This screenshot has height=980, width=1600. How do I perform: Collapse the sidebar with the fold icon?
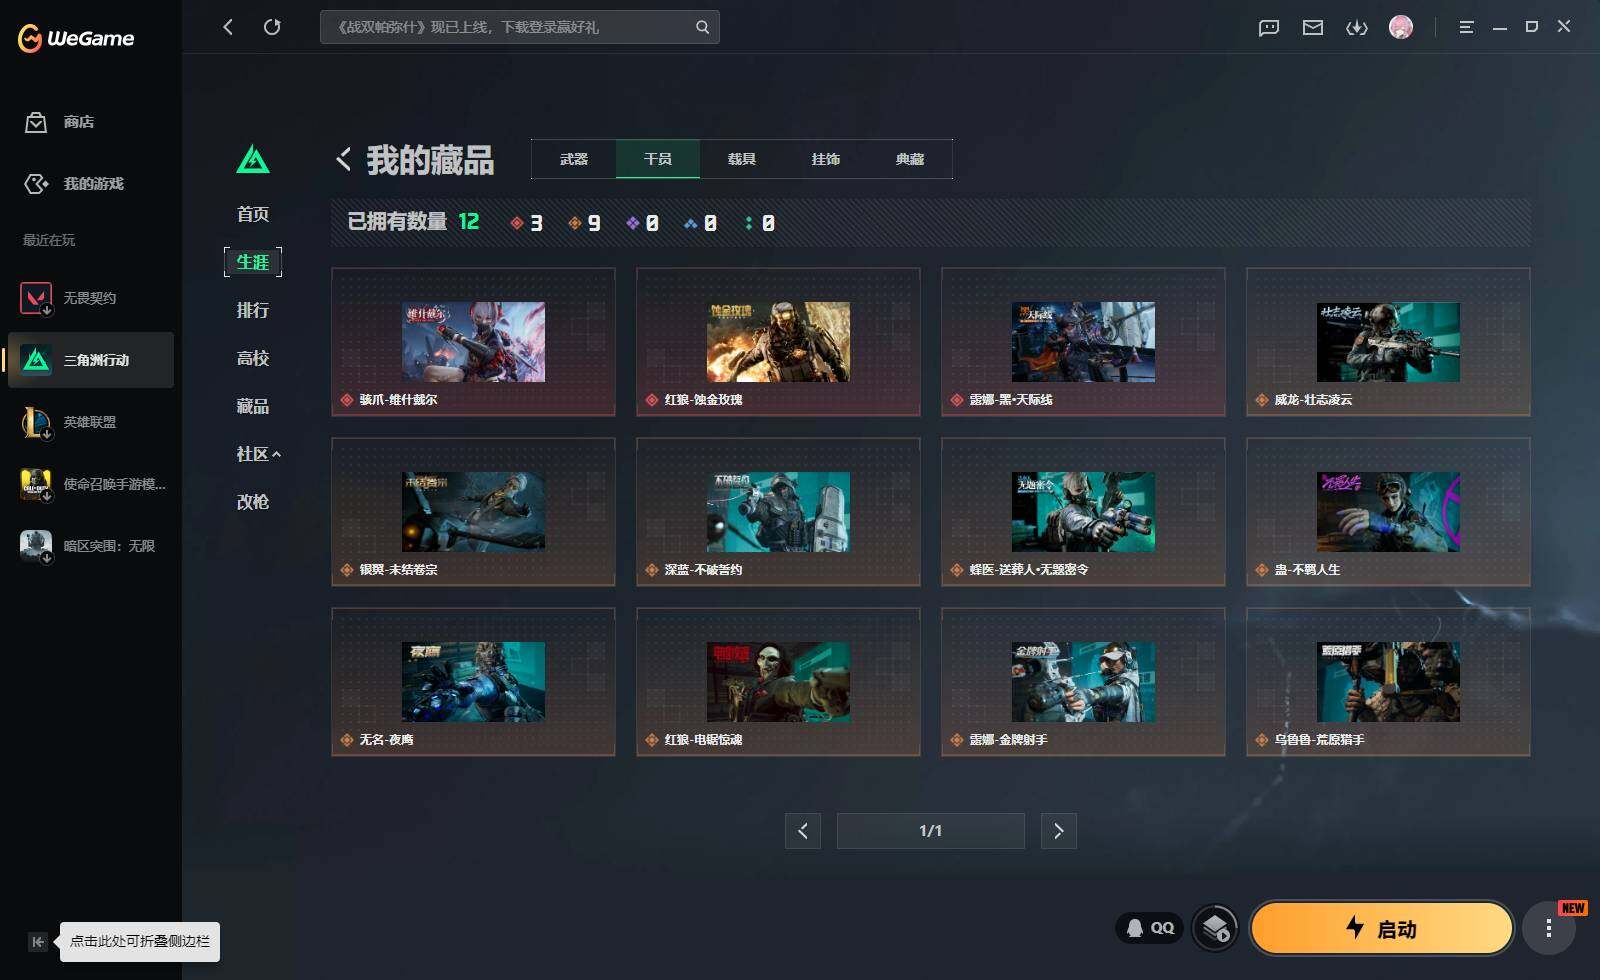[38, 941]
